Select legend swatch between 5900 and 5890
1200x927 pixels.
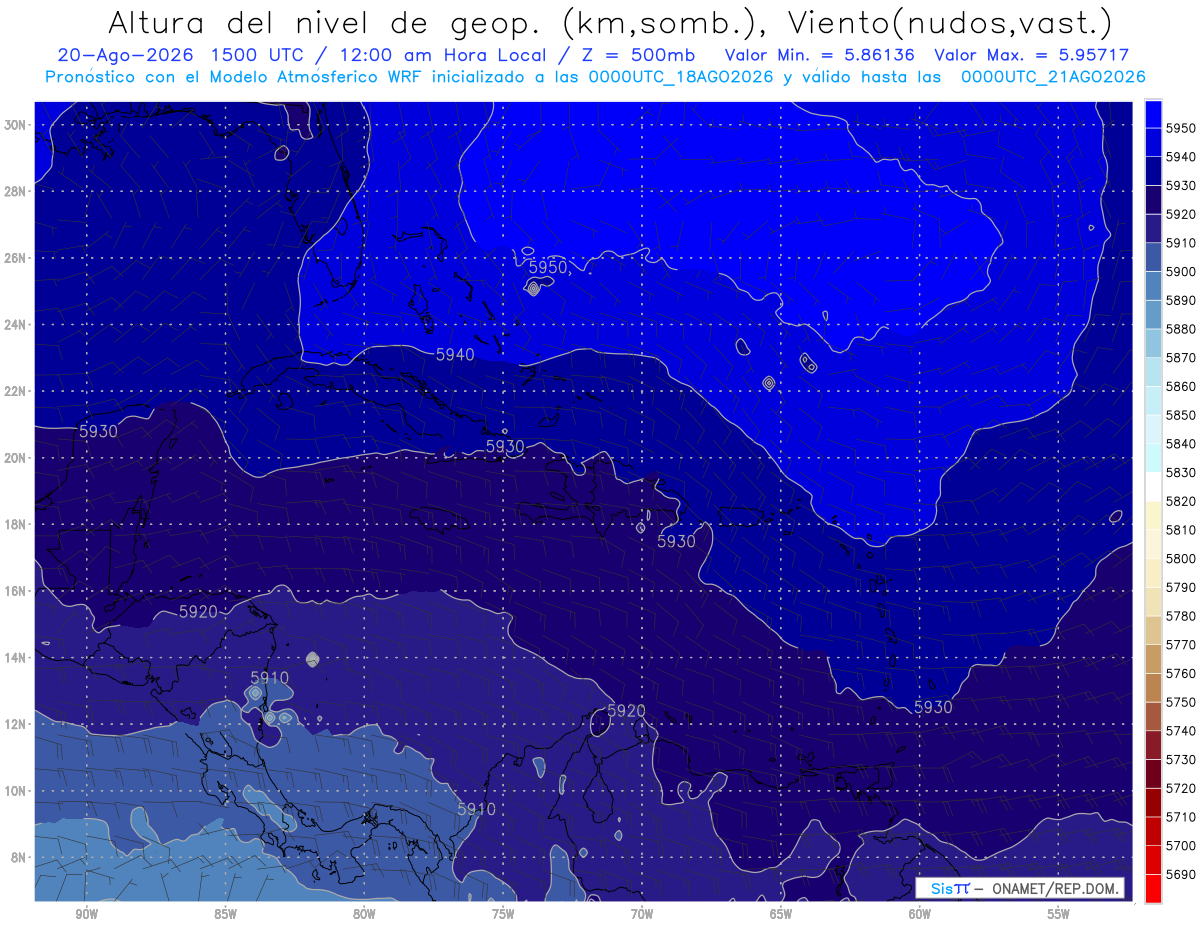pyautogui.click(x=1152, y=286)
